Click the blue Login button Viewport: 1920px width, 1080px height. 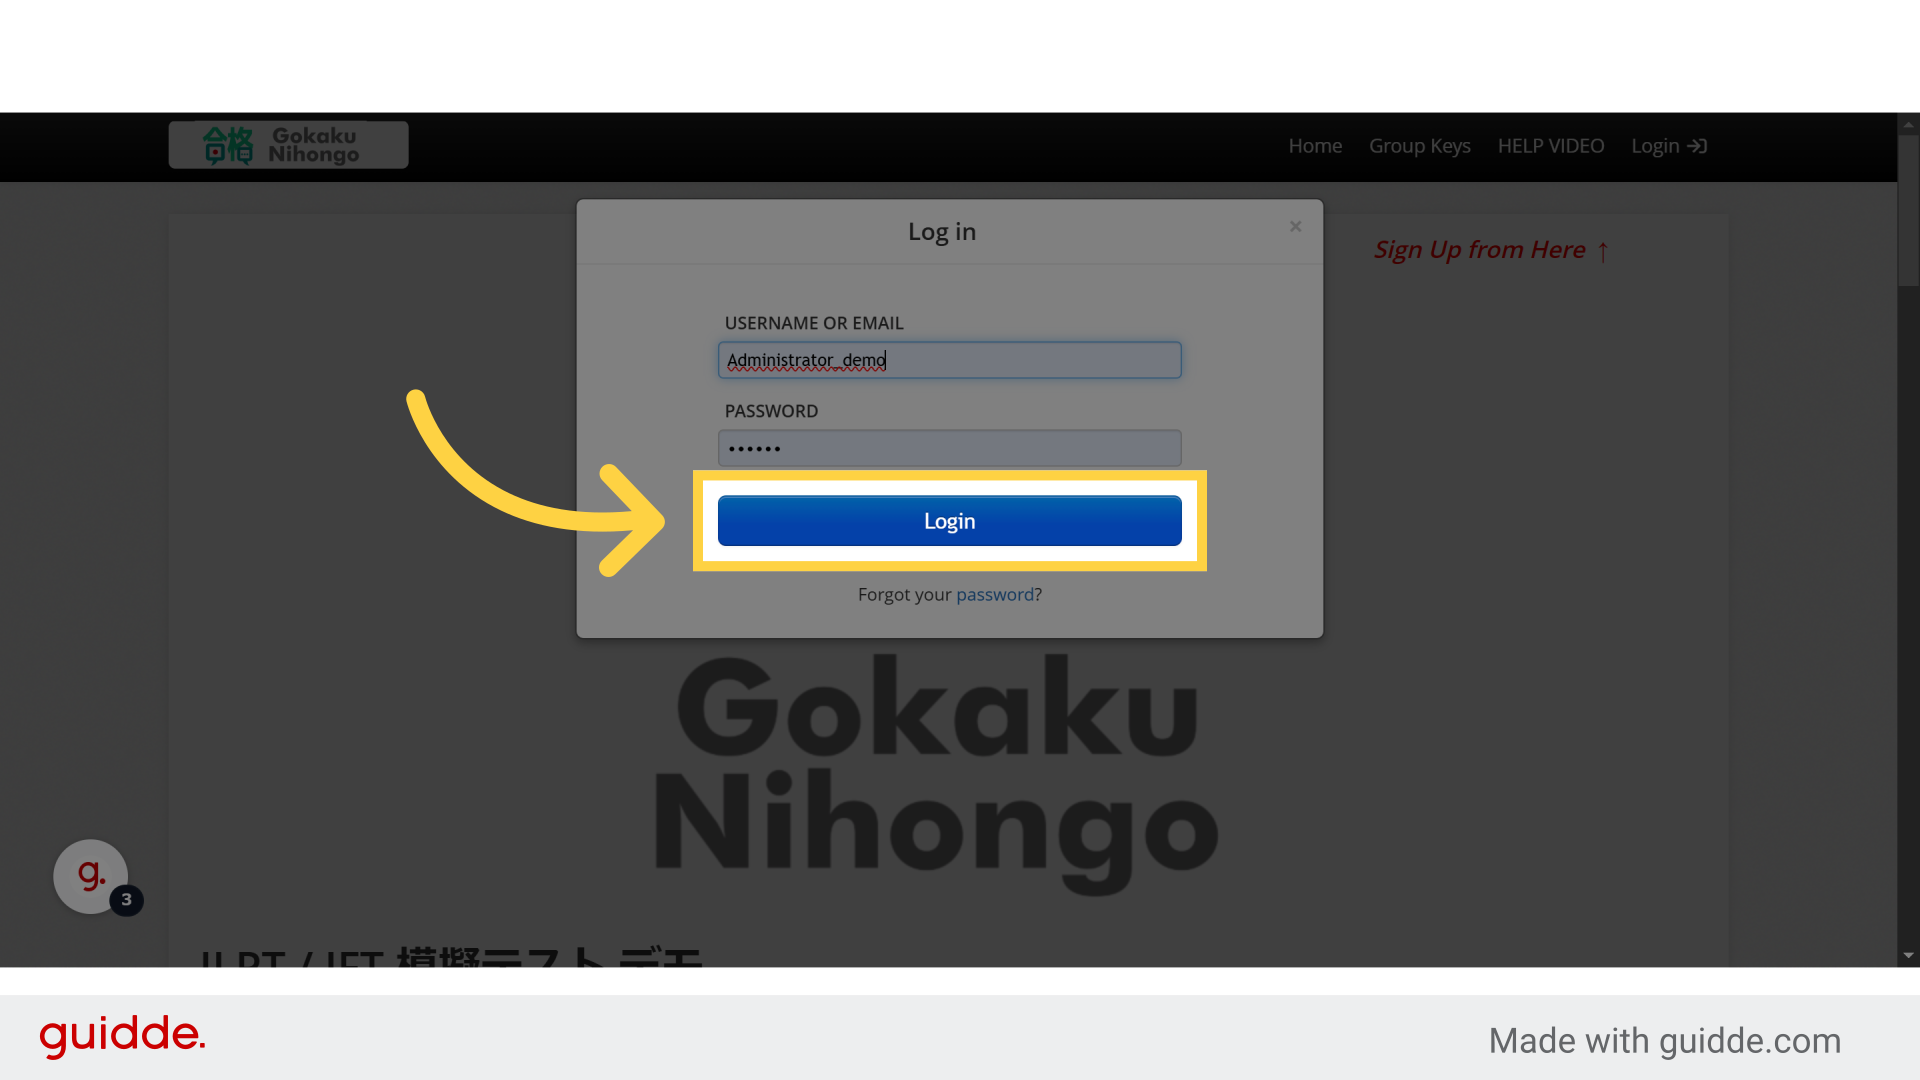(x=949, y=521)
